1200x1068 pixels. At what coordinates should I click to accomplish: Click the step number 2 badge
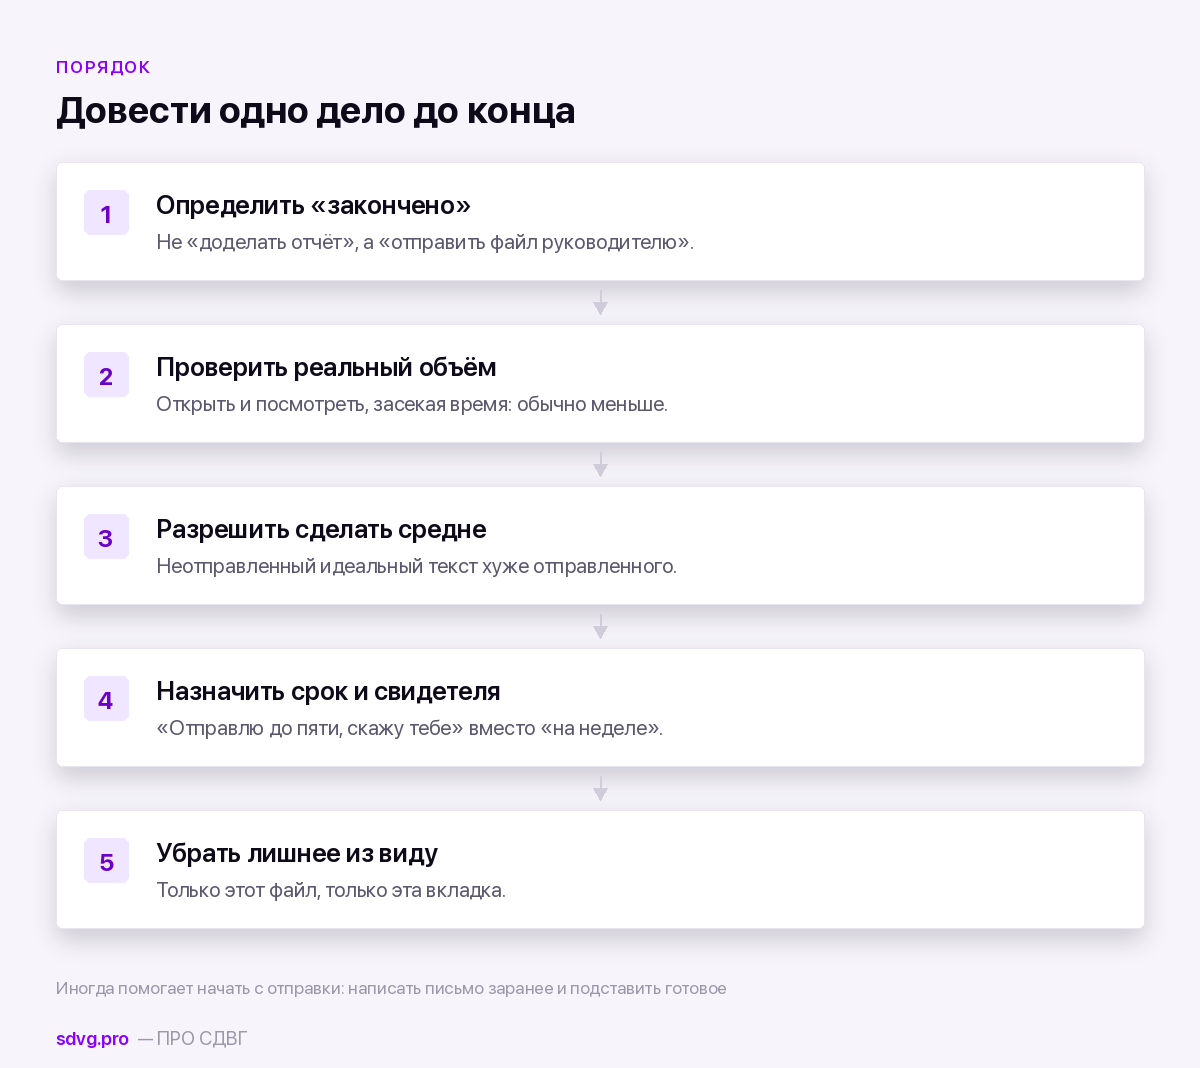coord(106,375)
